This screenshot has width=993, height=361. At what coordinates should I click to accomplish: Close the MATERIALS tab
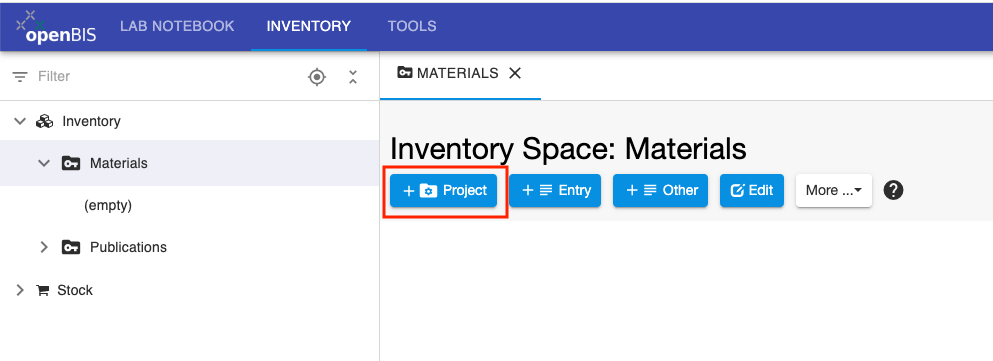(515, 73)
